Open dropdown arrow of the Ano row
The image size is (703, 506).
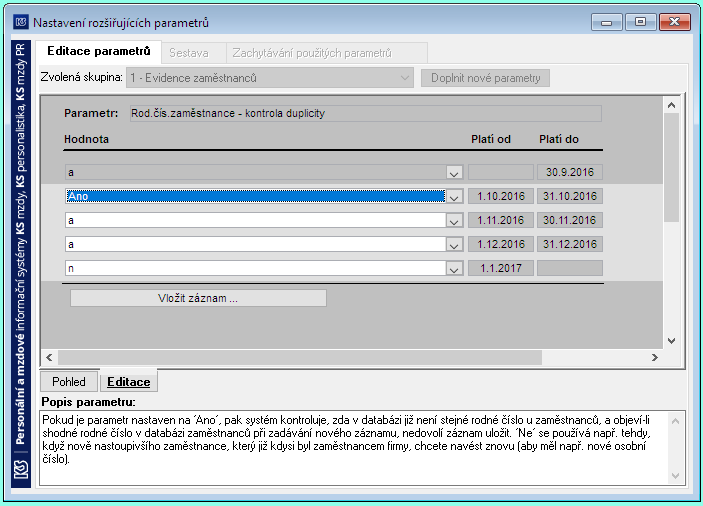coord(454,197)
